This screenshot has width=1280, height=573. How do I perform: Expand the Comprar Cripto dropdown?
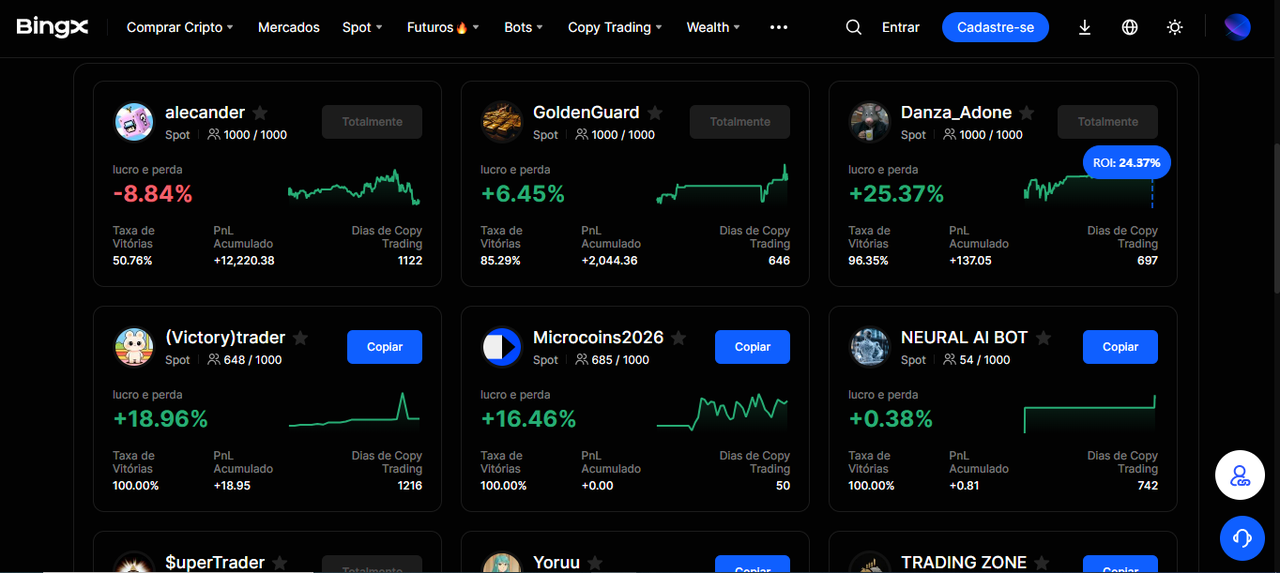(x=179, y=27)
